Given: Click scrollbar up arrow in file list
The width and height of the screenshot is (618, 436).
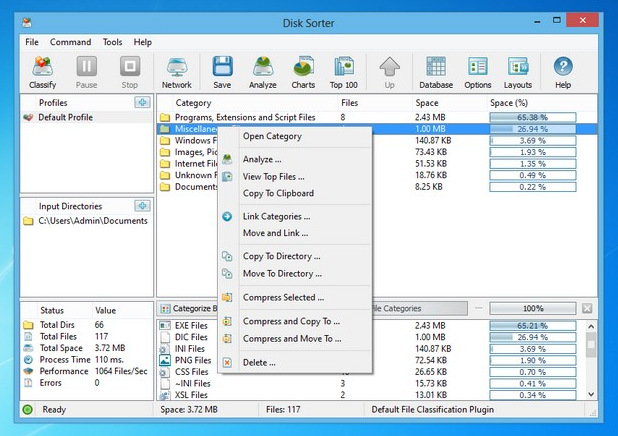Looking at the screenshot, I should pyautogui.click(x=591, y=326).
